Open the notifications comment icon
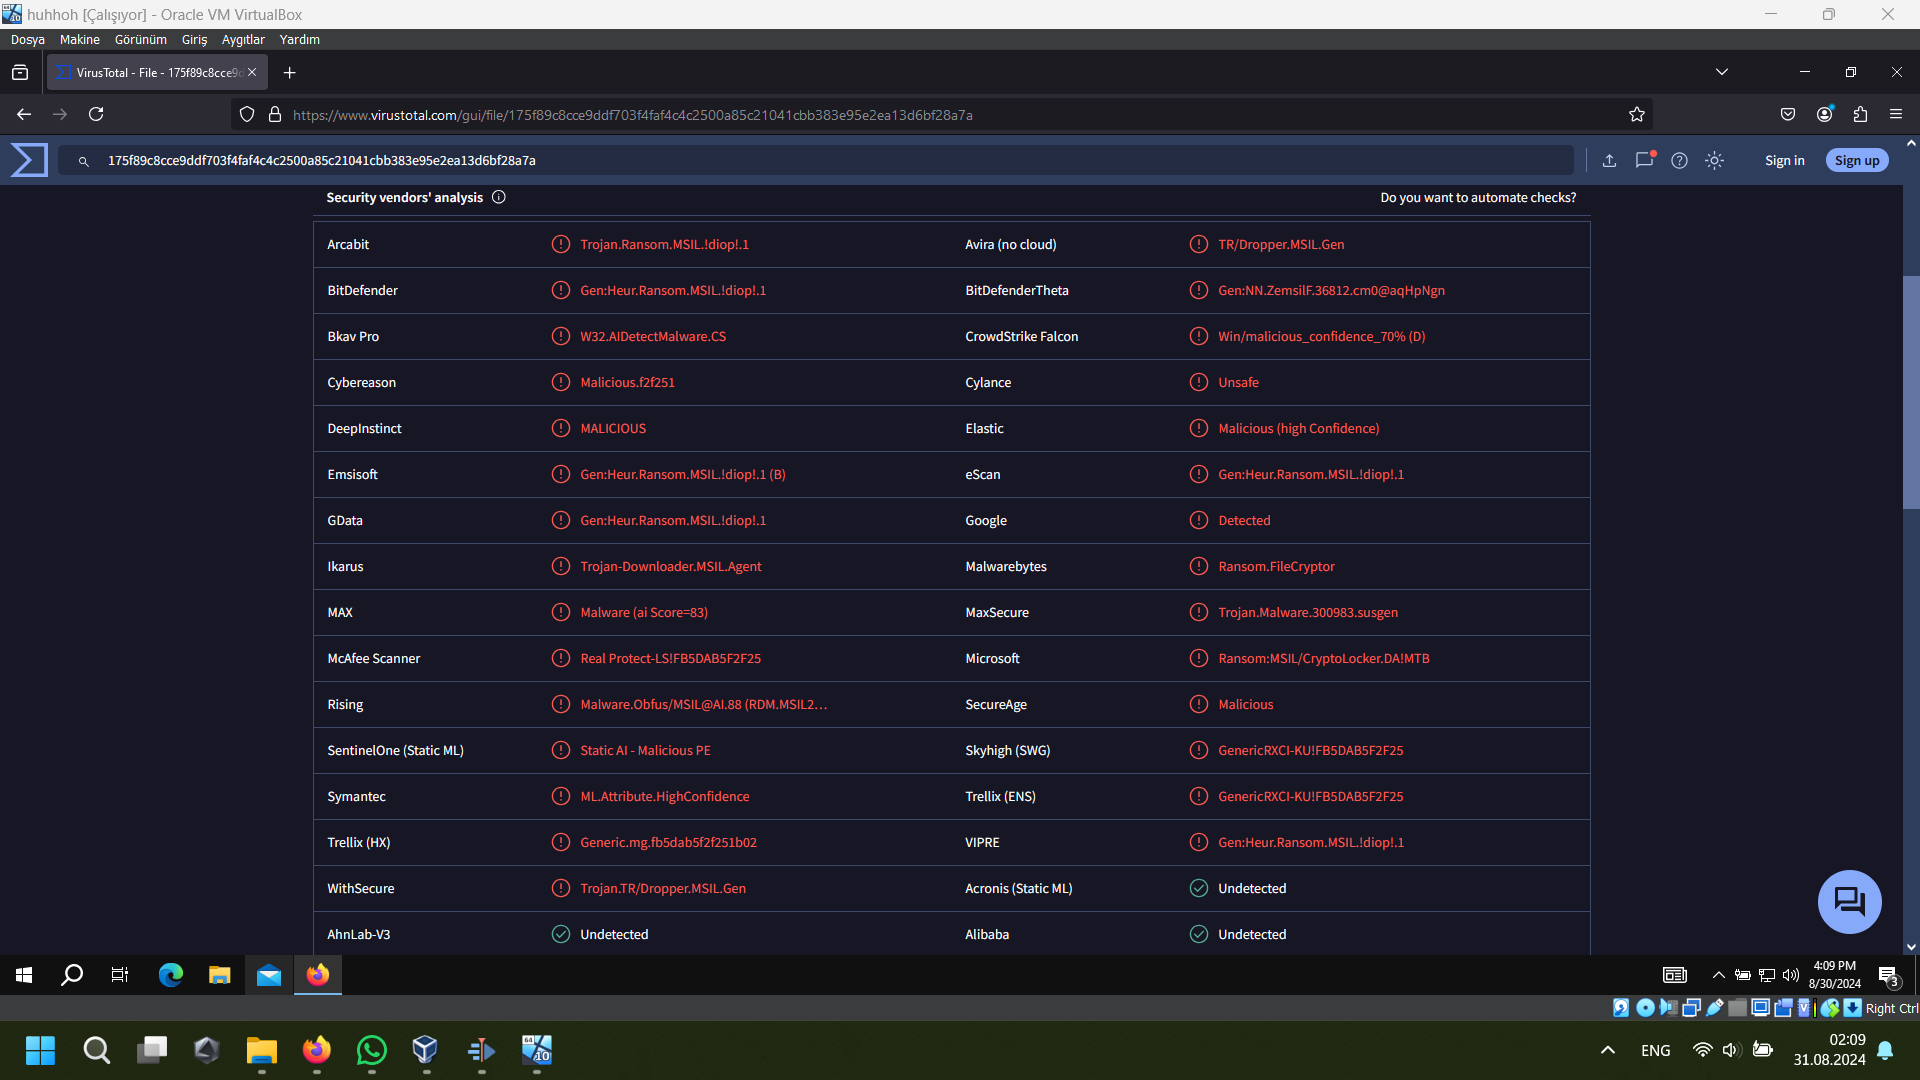The image size is (1920, 1080). (1644, 160)
